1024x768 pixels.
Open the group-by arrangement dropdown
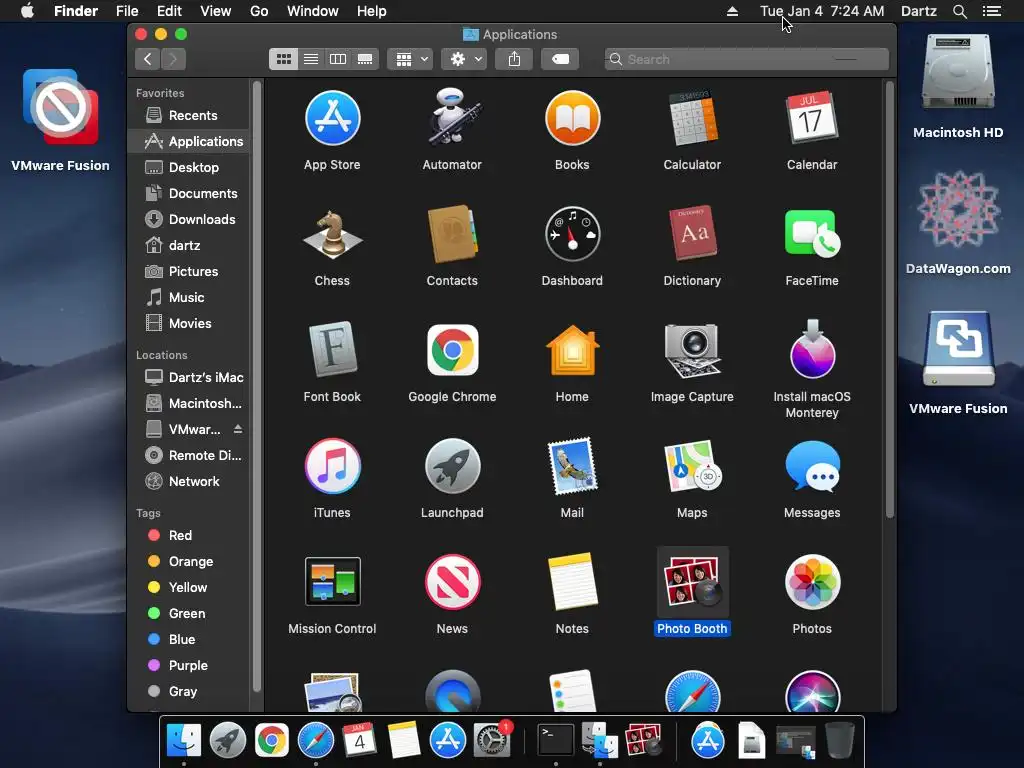point(410,59)
